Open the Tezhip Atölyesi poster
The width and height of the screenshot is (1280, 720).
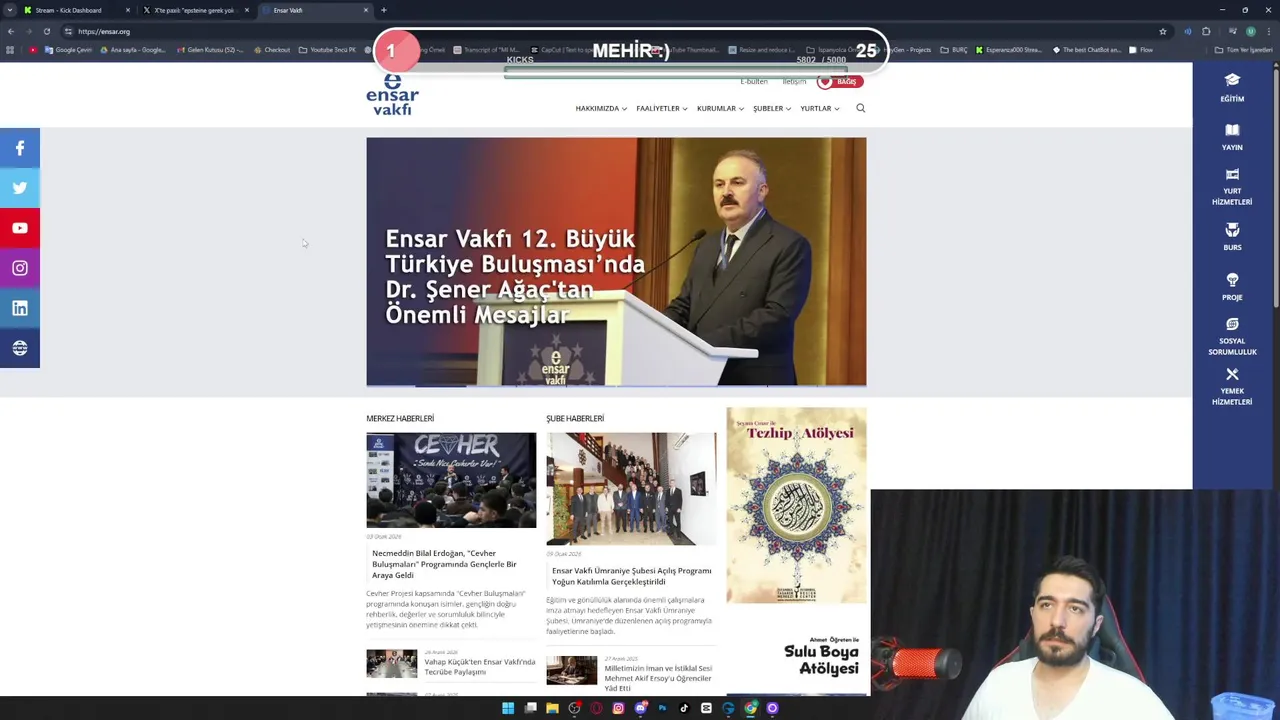coord(796,505)
